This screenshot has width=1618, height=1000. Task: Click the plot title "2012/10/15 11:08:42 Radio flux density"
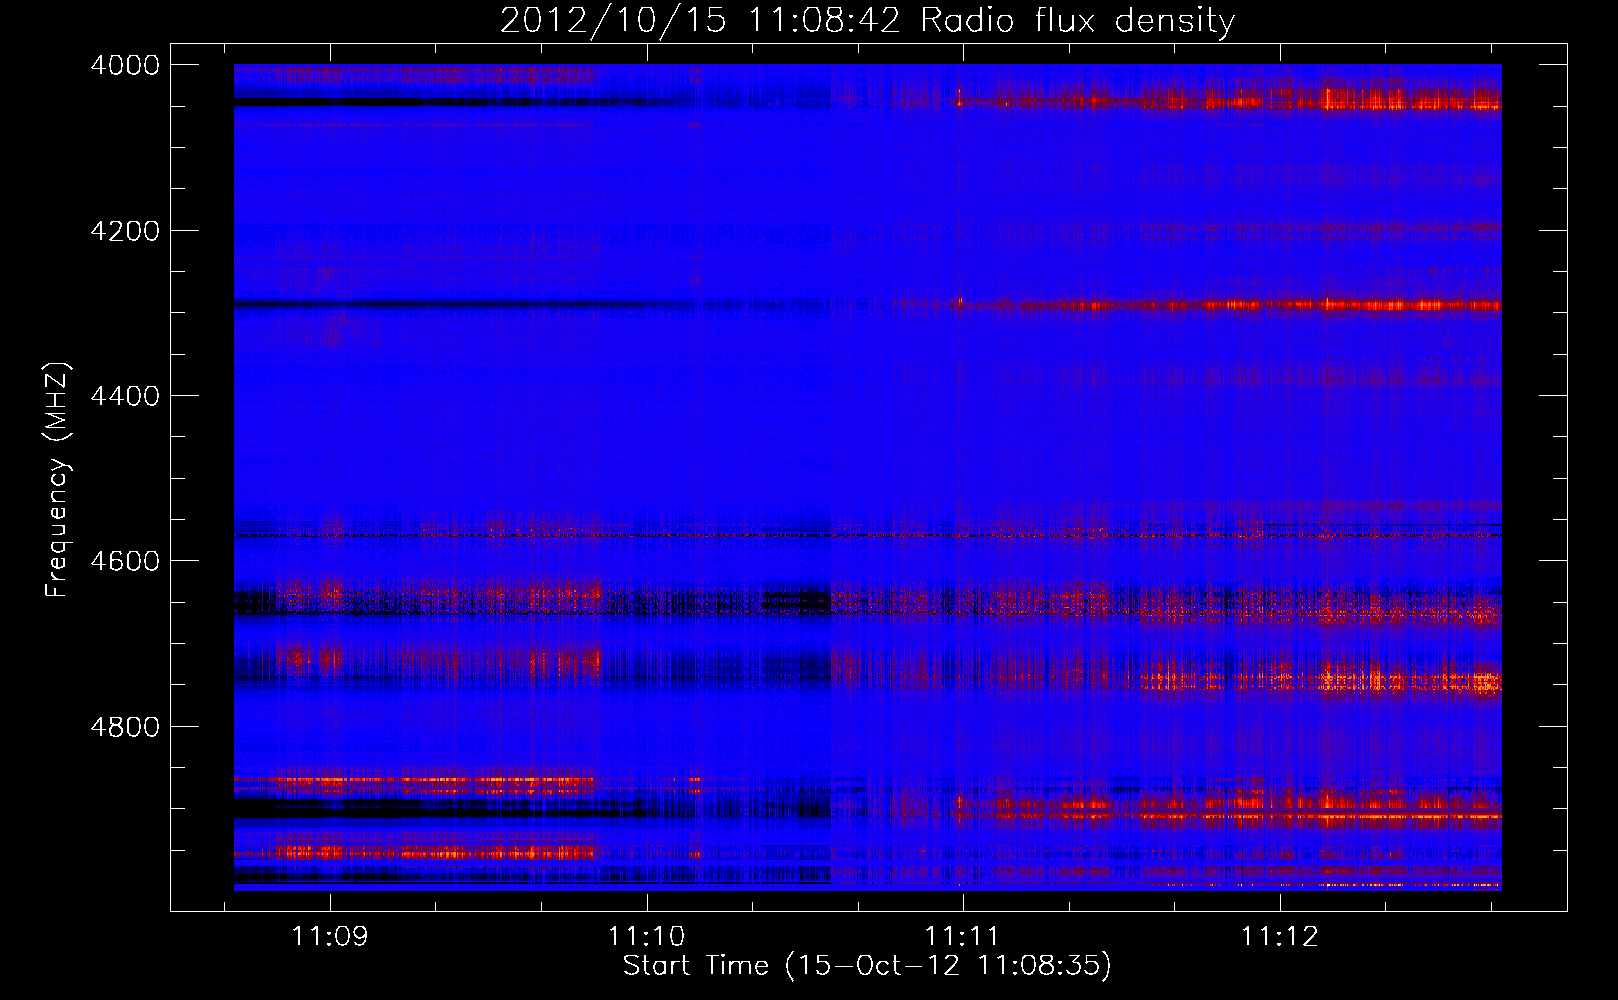coord(867,20)
